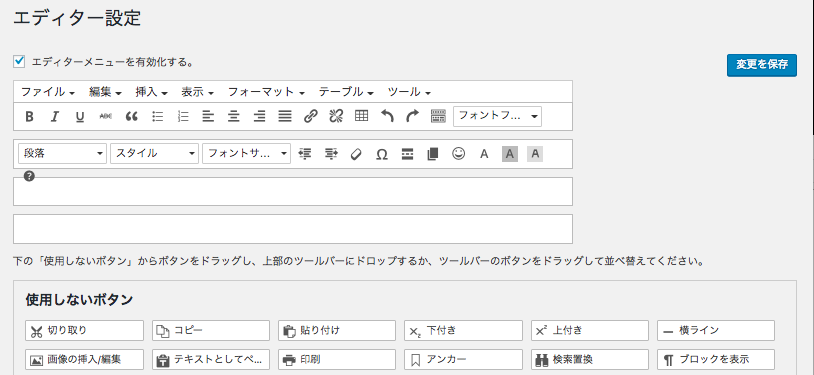Open the ツール menu
The image size is (814, 375).
(409, 92)
